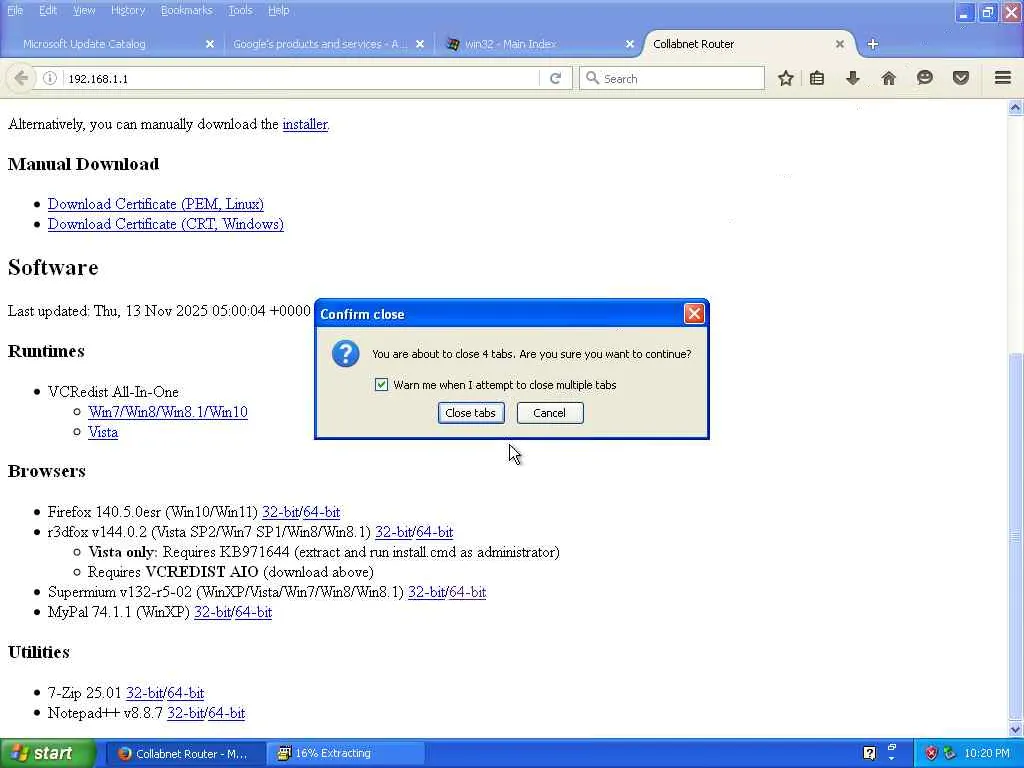1024x768 pixels.
Task: Switch to Google's products and services tab
Action: [x=327, y=44]
